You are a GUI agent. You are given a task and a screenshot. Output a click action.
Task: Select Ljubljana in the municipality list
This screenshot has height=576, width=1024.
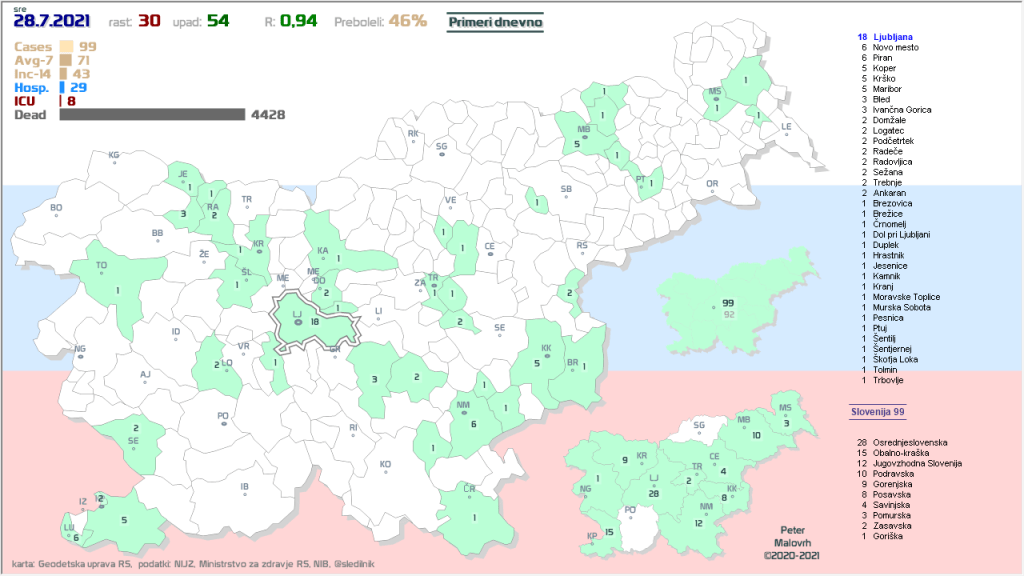pyautogui.click(x=896, y=36)
